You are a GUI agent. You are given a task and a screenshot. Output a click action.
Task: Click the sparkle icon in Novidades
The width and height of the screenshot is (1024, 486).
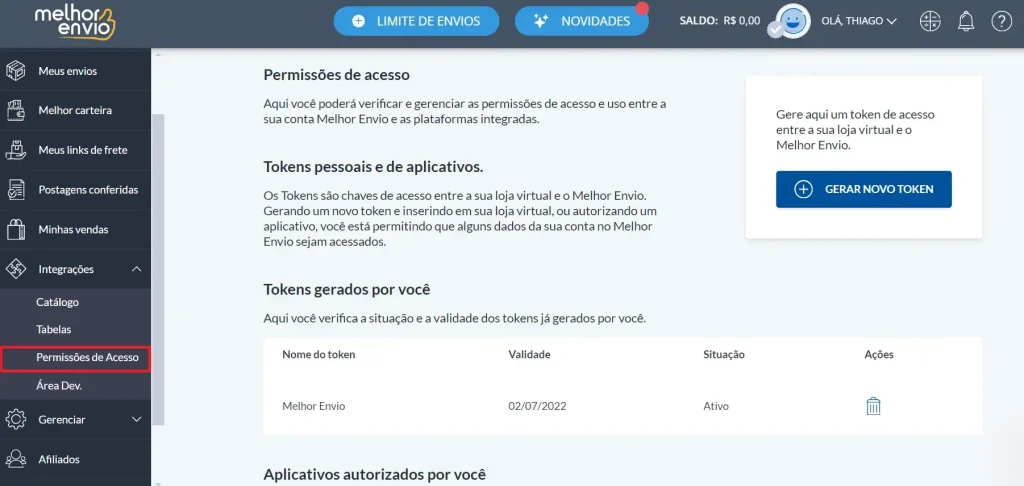[x=540, y=21]
